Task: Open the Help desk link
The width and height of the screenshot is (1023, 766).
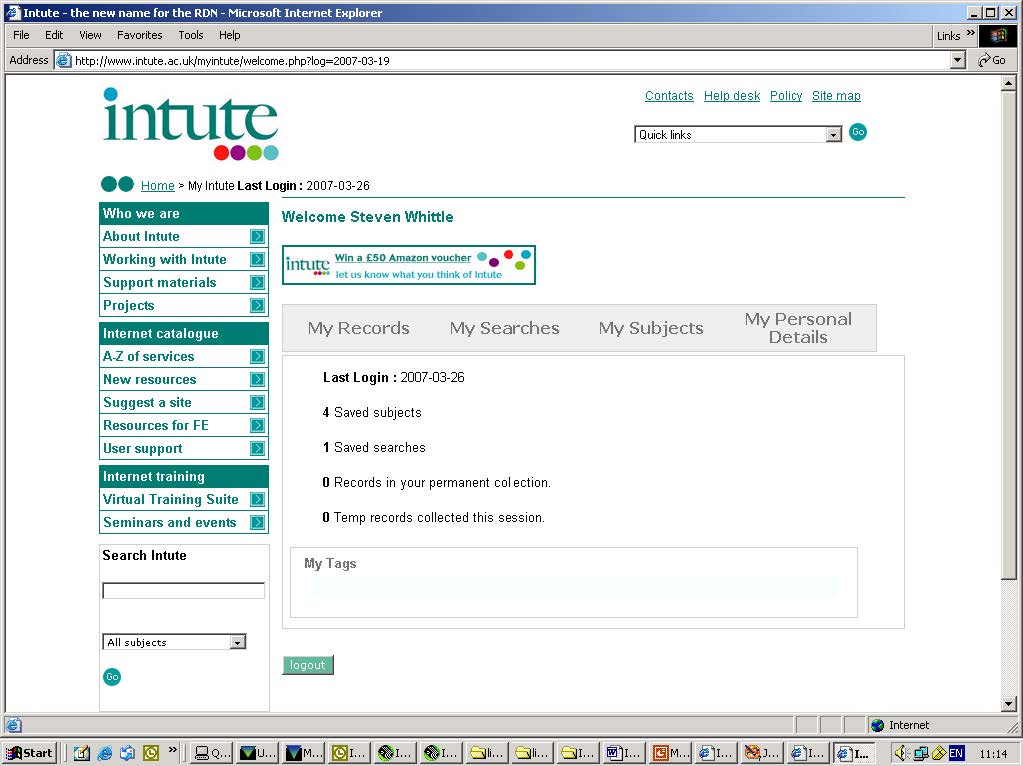Action: [732, 96]
